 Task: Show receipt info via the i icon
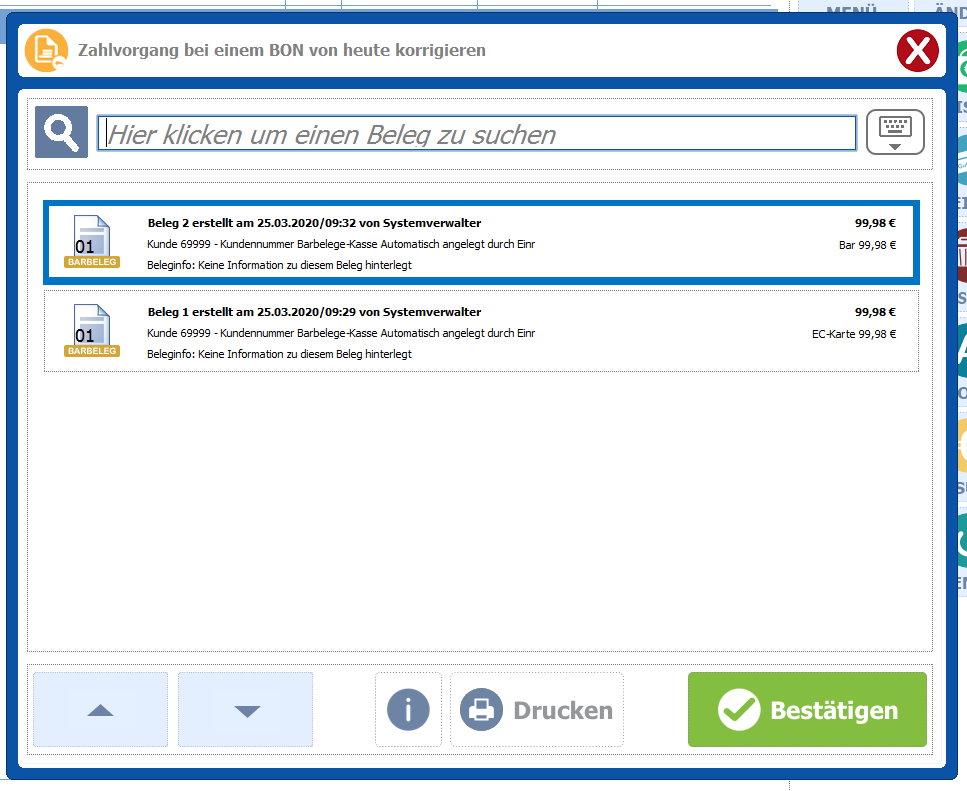pyautogui.click(x=408, y=710)
